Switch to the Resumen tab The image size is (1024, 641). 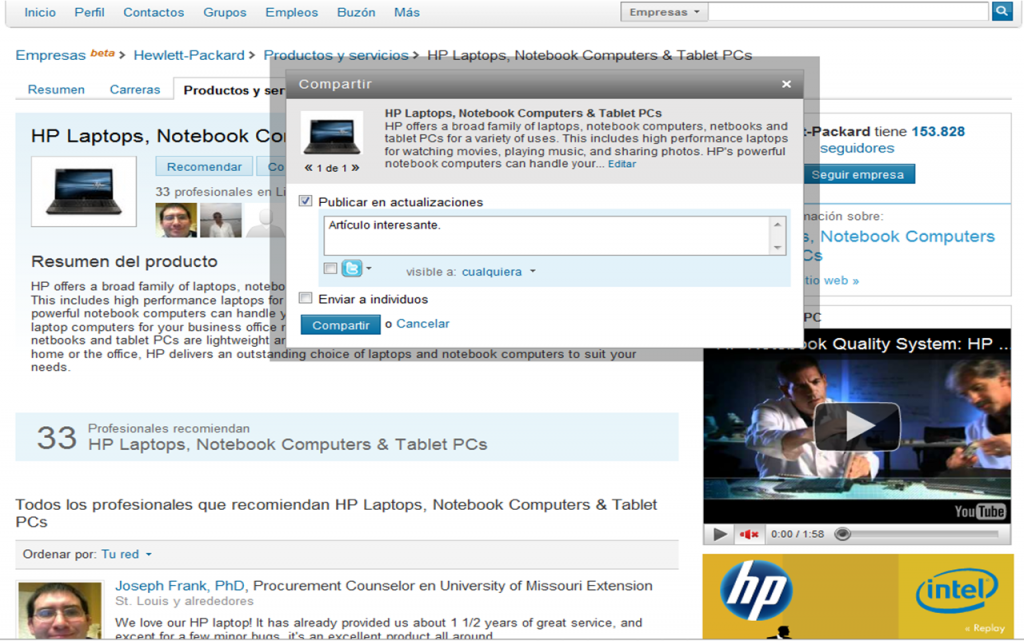pos(56,89)
